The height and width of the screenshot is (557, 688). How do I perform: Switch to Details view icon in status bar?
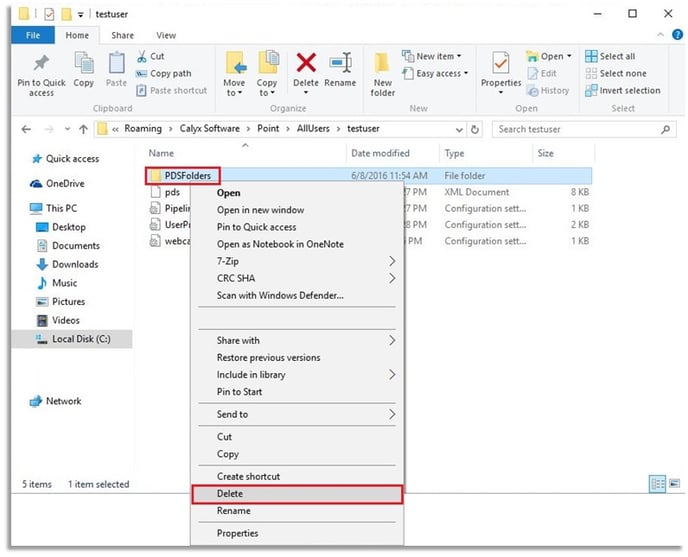pos(657,484)
